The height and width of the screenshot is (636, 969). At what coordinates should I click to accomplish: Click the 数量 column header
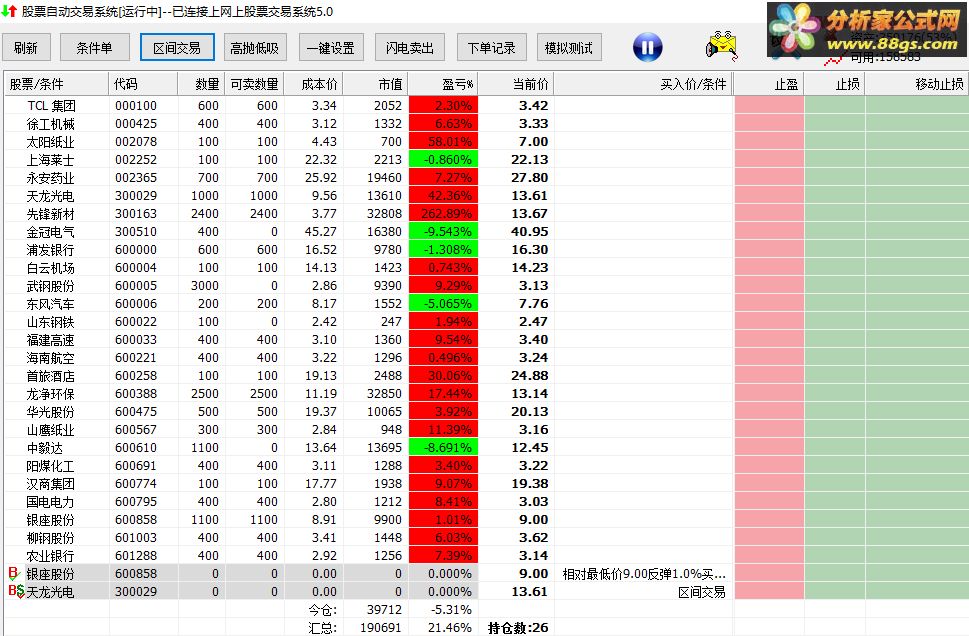tap(201, 84)
